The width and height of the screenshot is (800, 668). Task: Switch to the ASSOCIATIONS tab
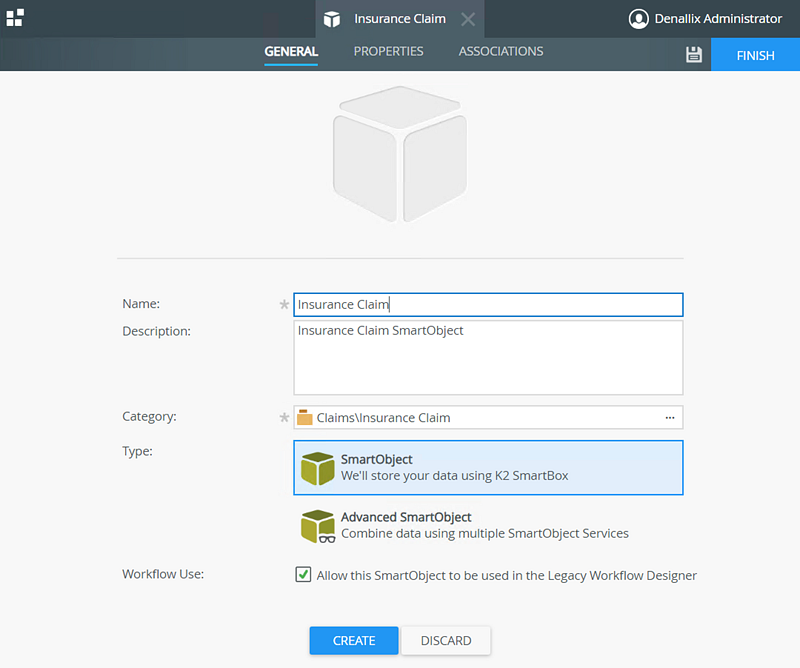(x=501, y=52)
